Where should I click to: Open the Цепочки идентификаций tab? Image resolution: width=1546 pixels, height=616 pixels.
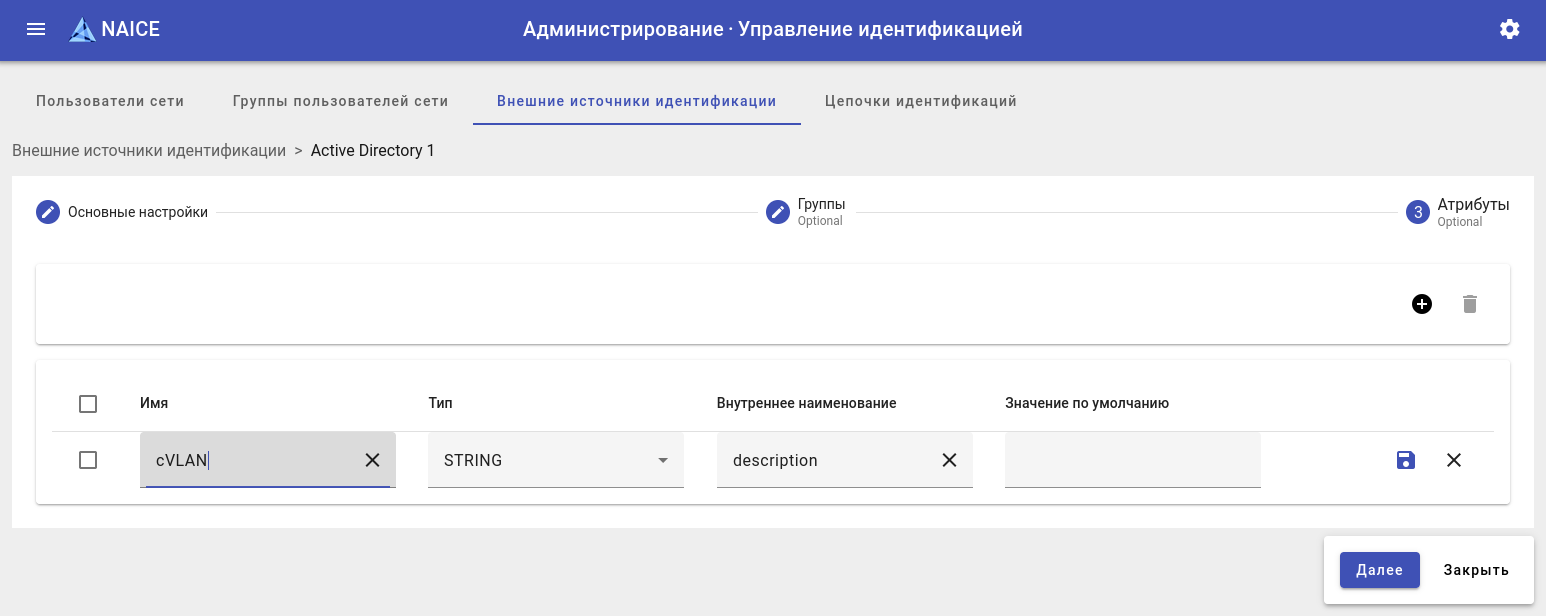(920, 101)
